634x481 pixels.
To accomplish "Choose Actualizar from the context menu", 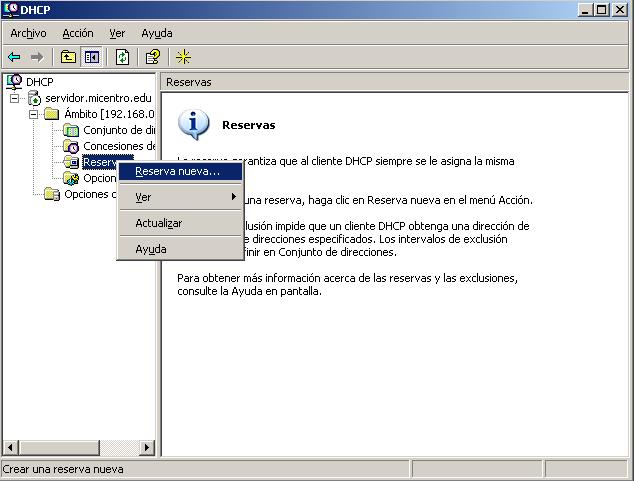I will click(158, 223).
